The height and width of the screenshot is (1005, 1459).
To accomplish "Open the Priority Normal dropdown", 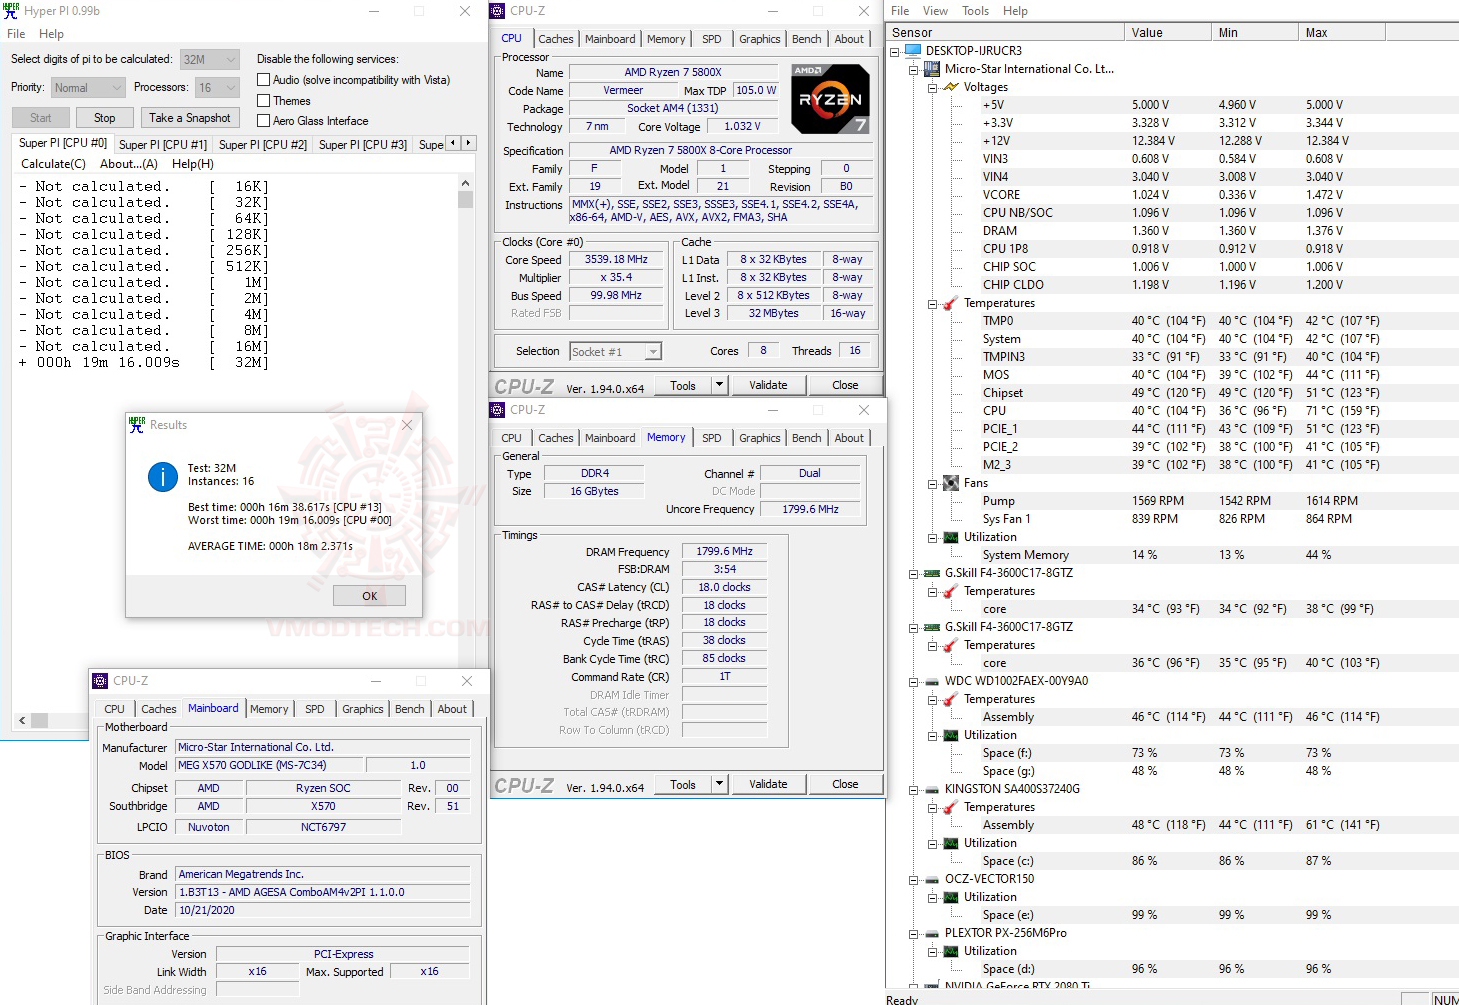I will 87,88.
